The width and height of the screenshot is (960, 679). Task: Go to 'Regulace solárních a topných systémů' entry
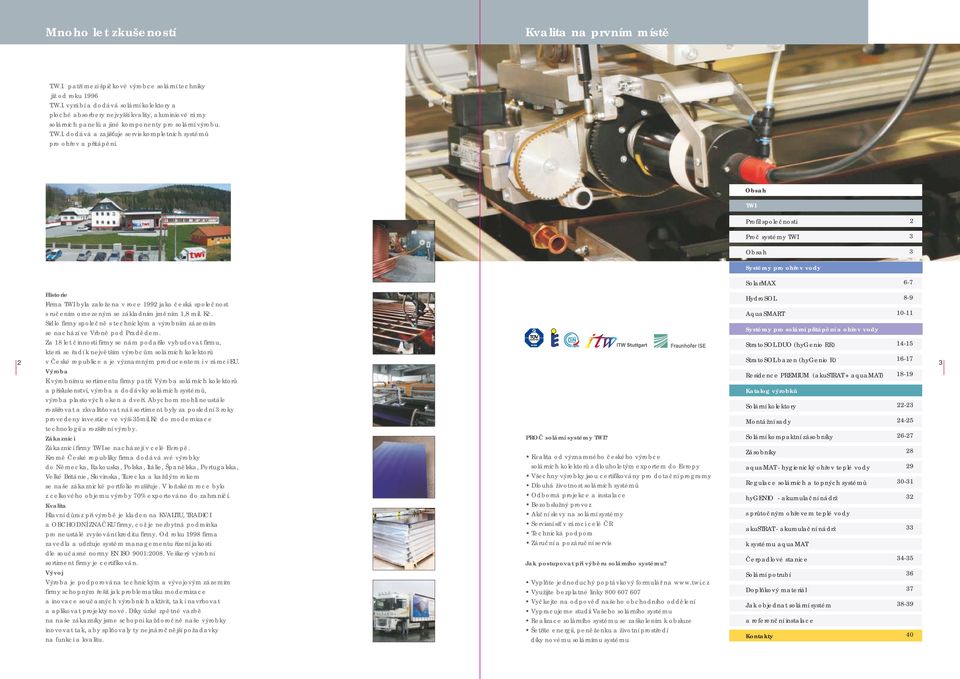click(825, 482)
